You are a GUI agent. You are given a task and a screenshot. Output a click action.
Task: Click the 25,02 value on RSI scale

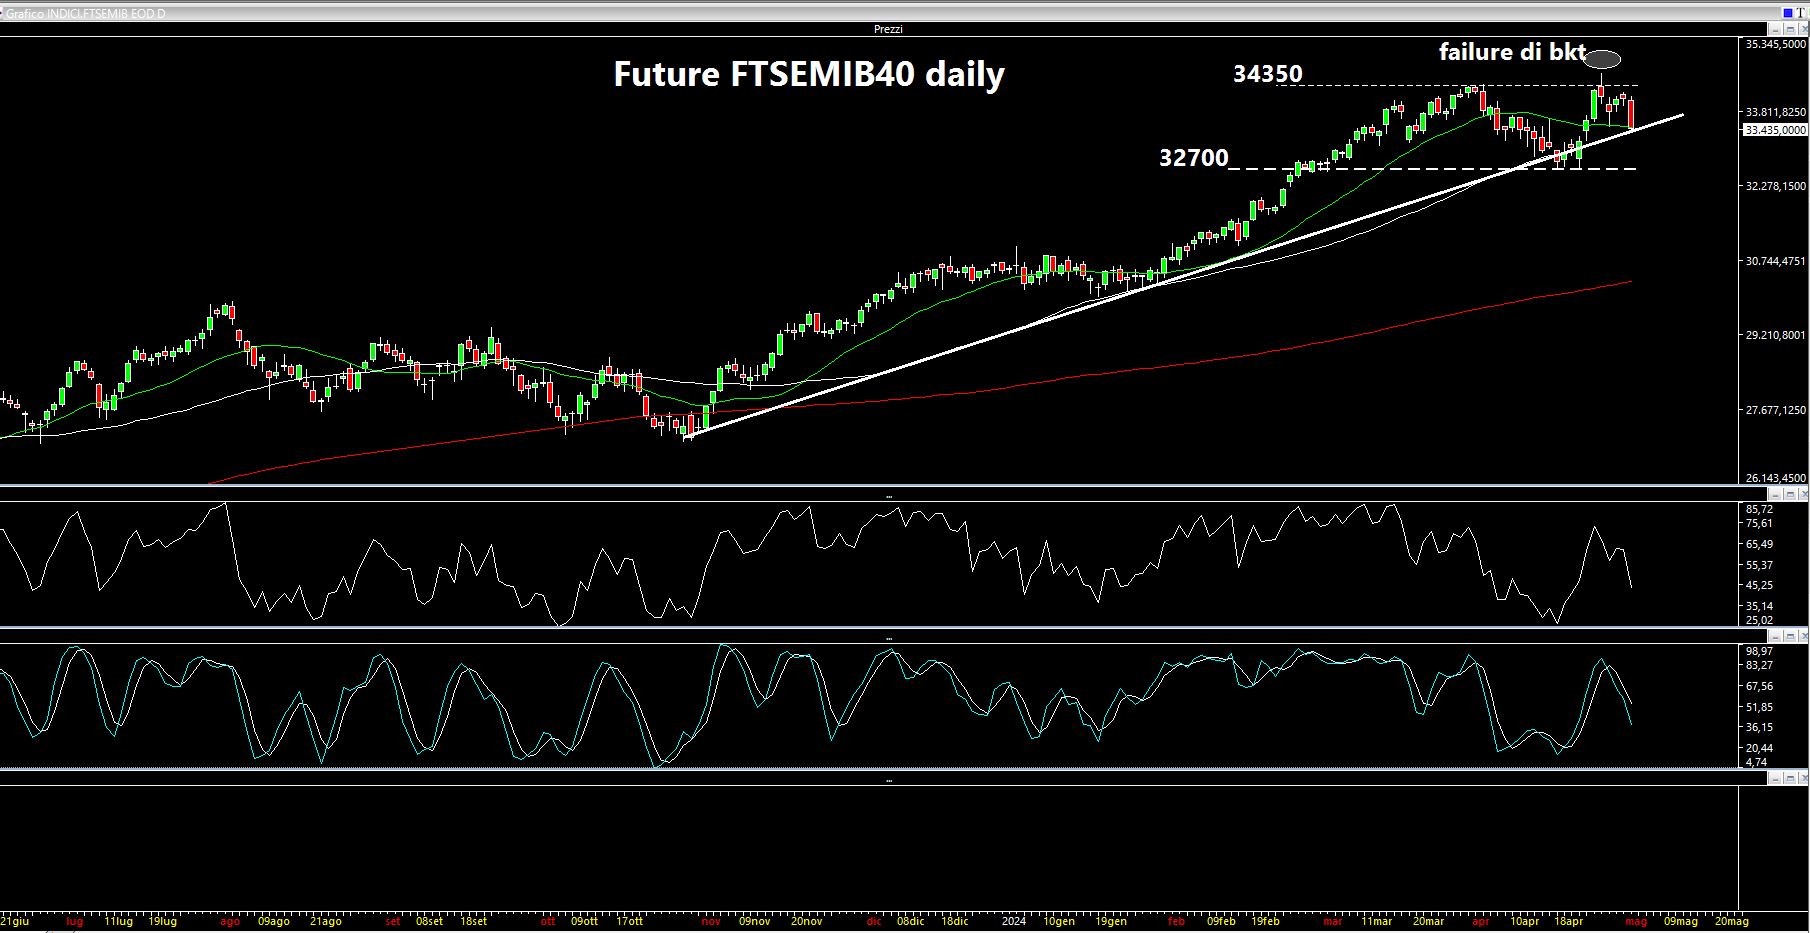point(1759,620)
